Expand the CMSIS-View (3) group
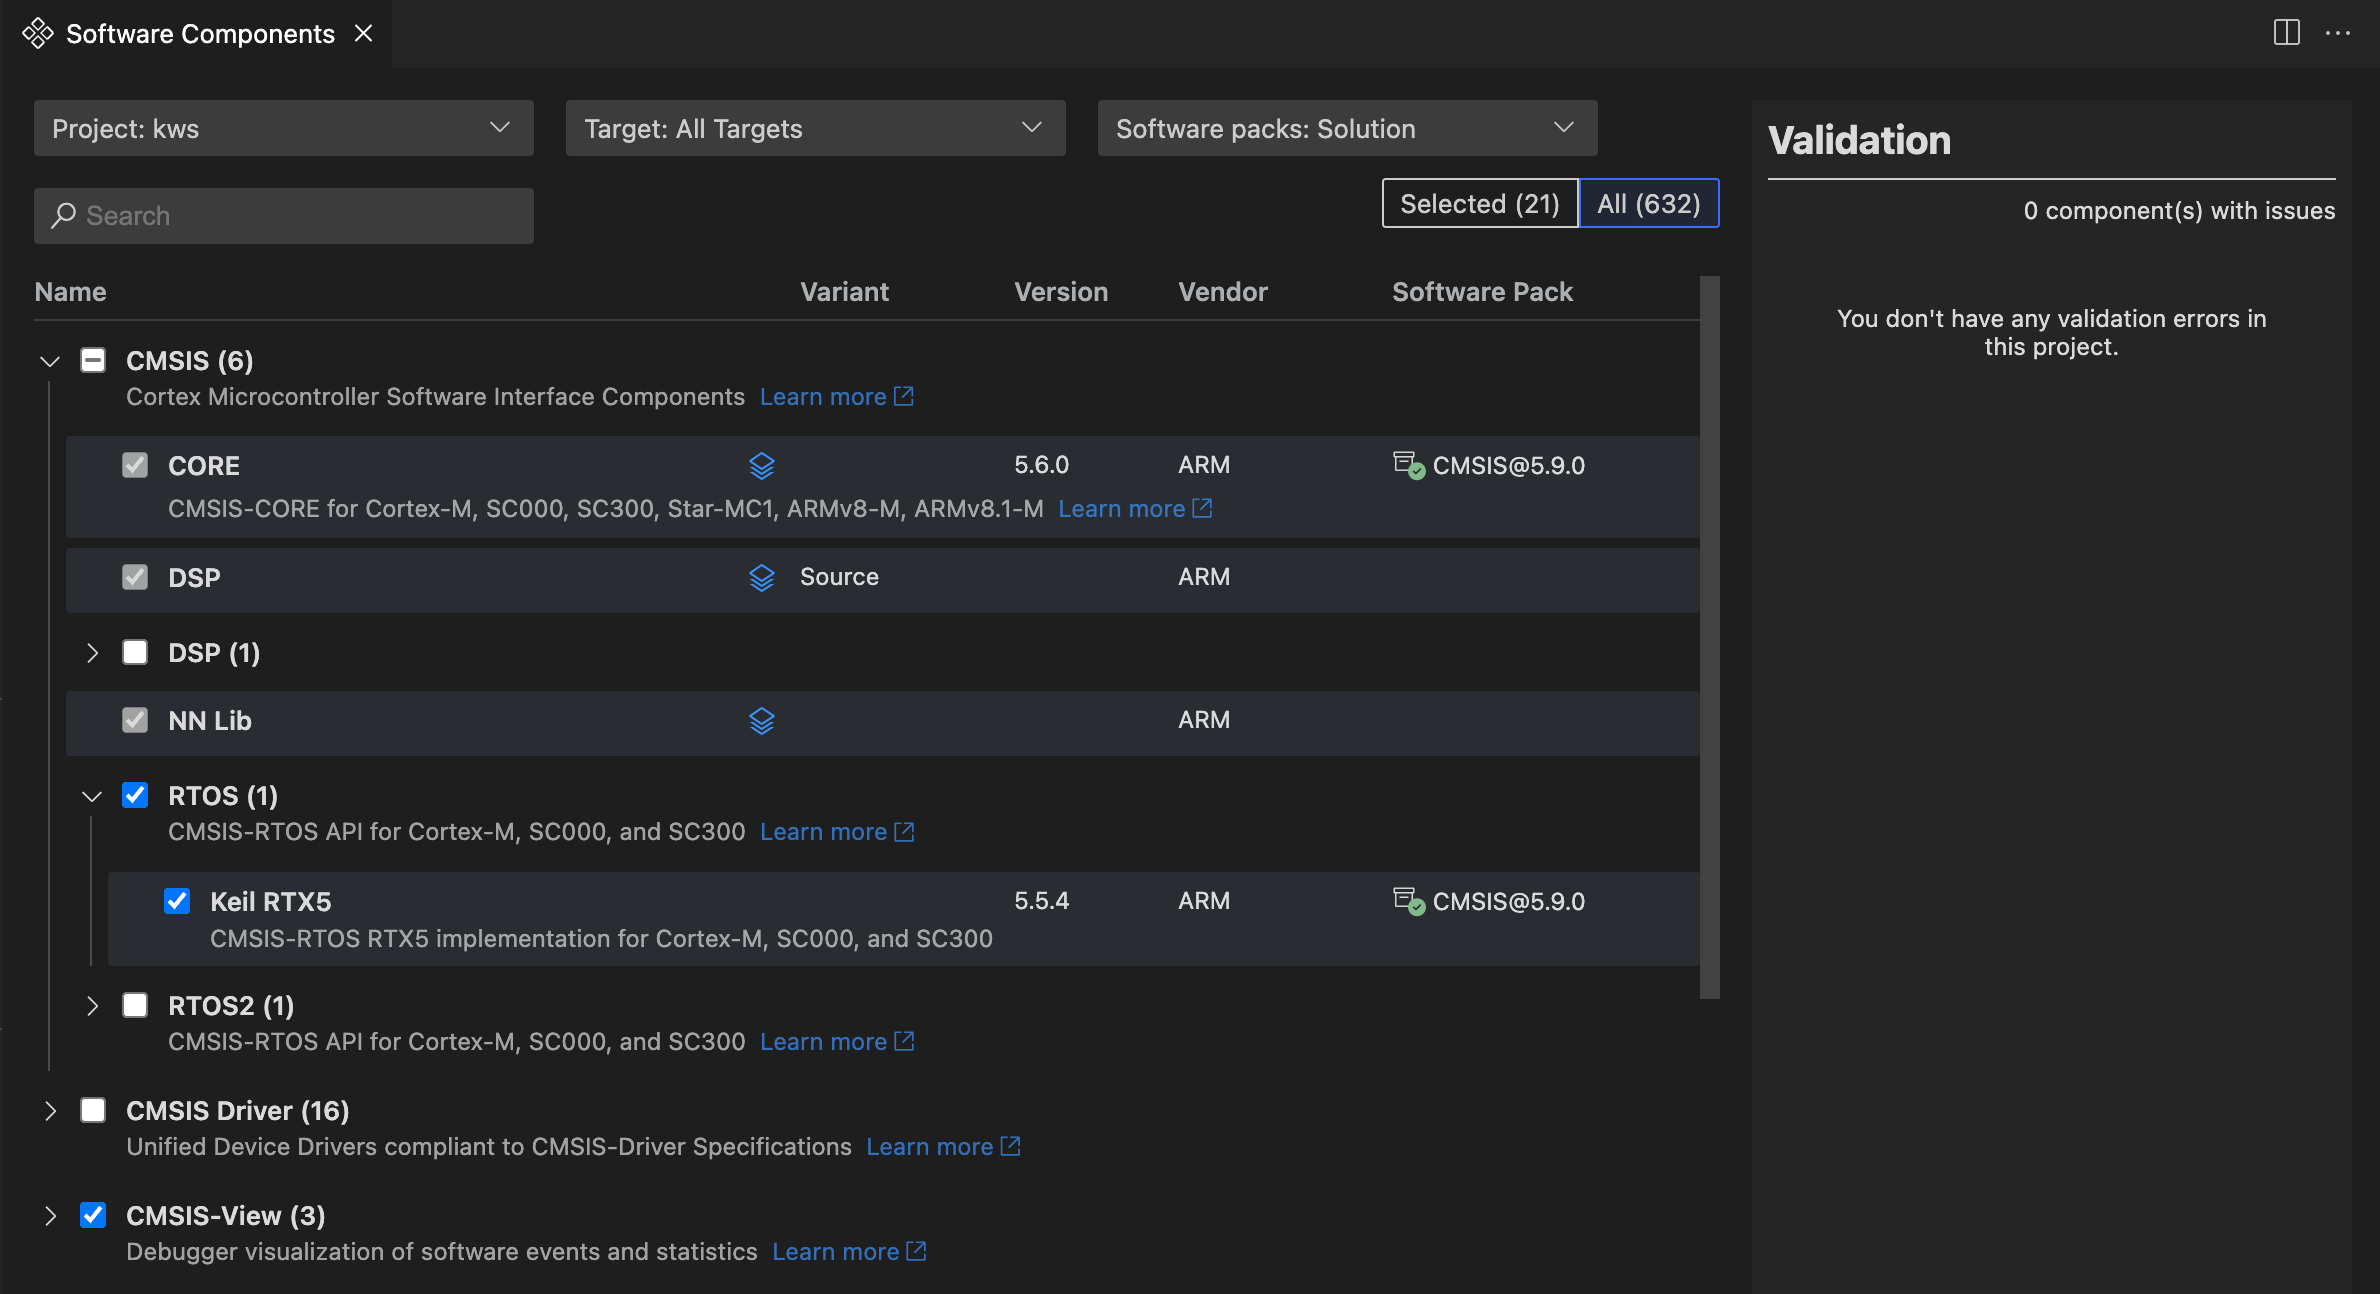The height and width of the screenshot is (1294, 2380). (50, 1216)
